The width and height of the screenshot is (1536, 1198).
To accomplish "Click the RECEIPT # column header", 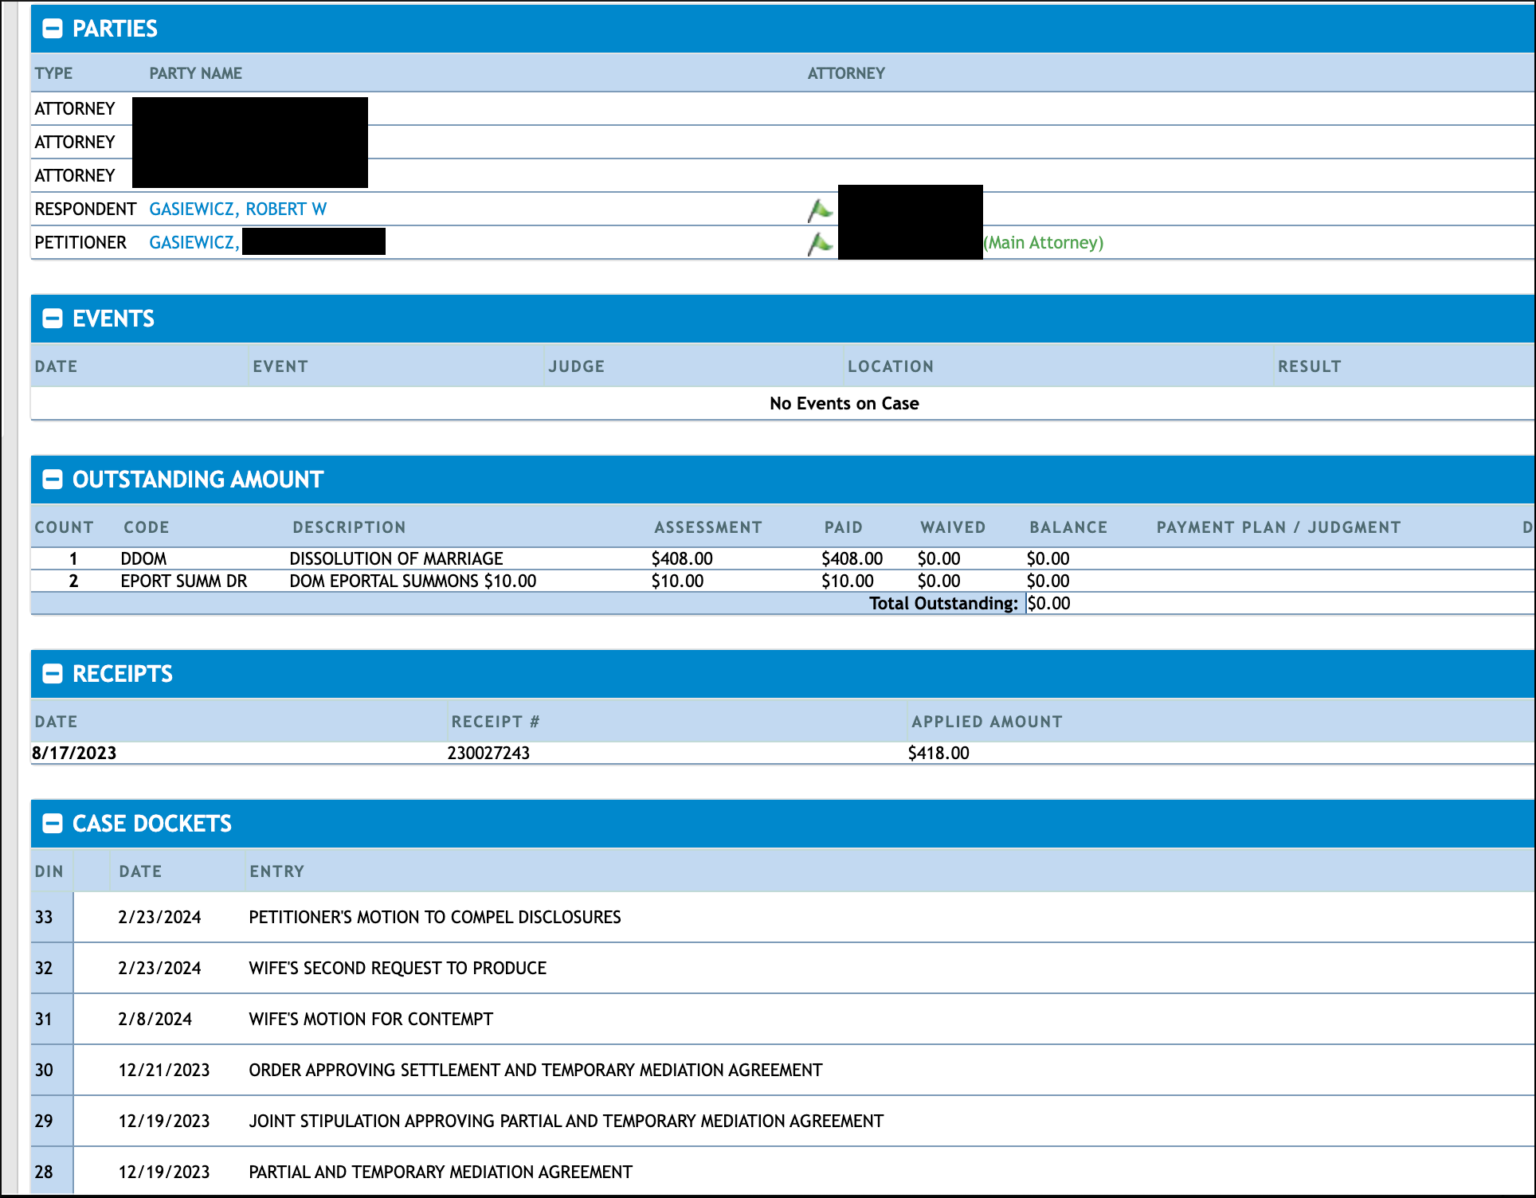I will tap(495, 721).
